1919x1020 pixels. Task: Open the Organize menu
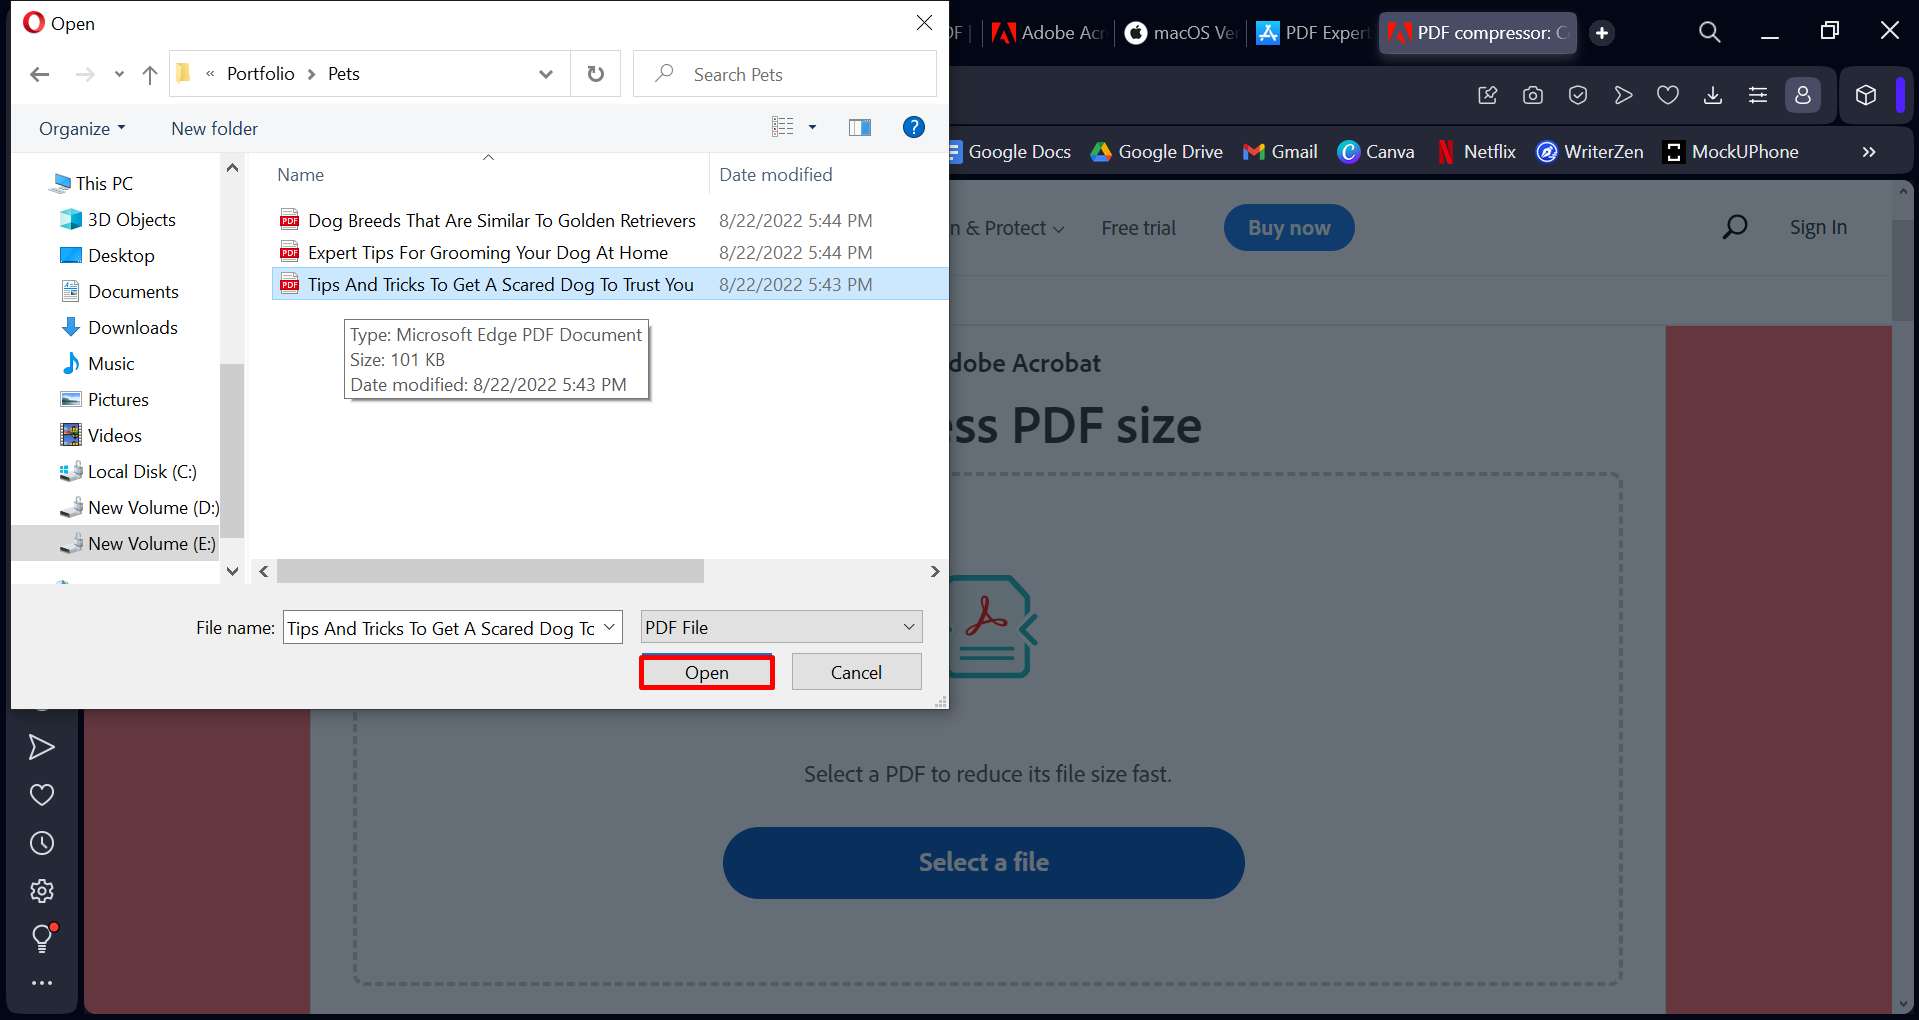81,128
